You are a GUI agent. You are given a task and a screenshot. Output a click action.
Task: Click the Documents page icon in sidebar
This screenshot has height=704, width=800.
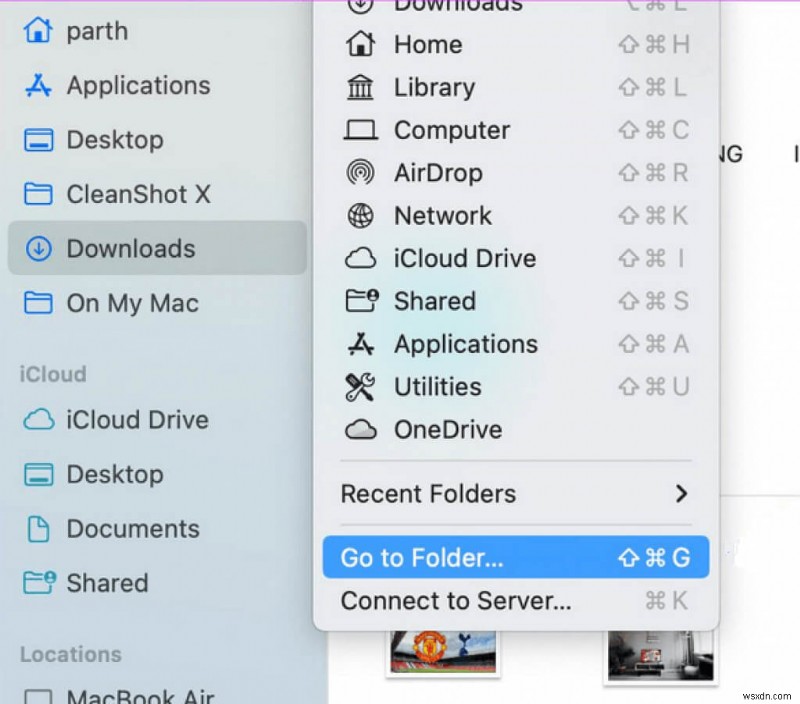(x=38, y=529)
